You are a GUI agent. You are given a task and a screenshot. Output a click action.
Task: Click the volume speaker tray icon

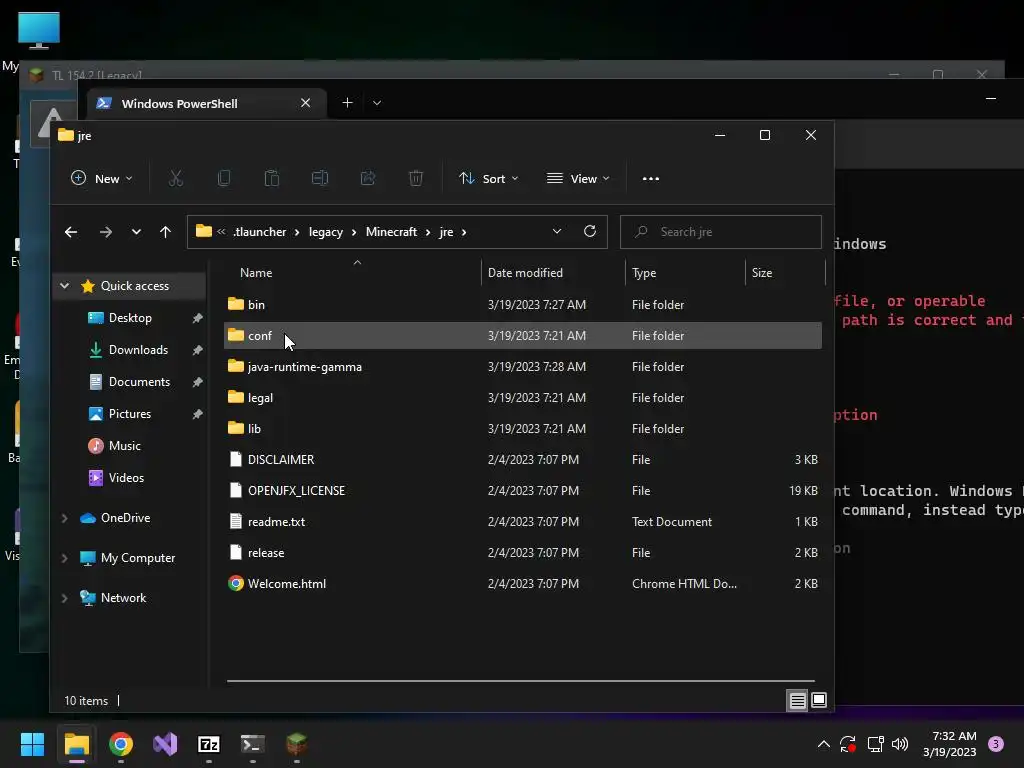pos(900,744)
